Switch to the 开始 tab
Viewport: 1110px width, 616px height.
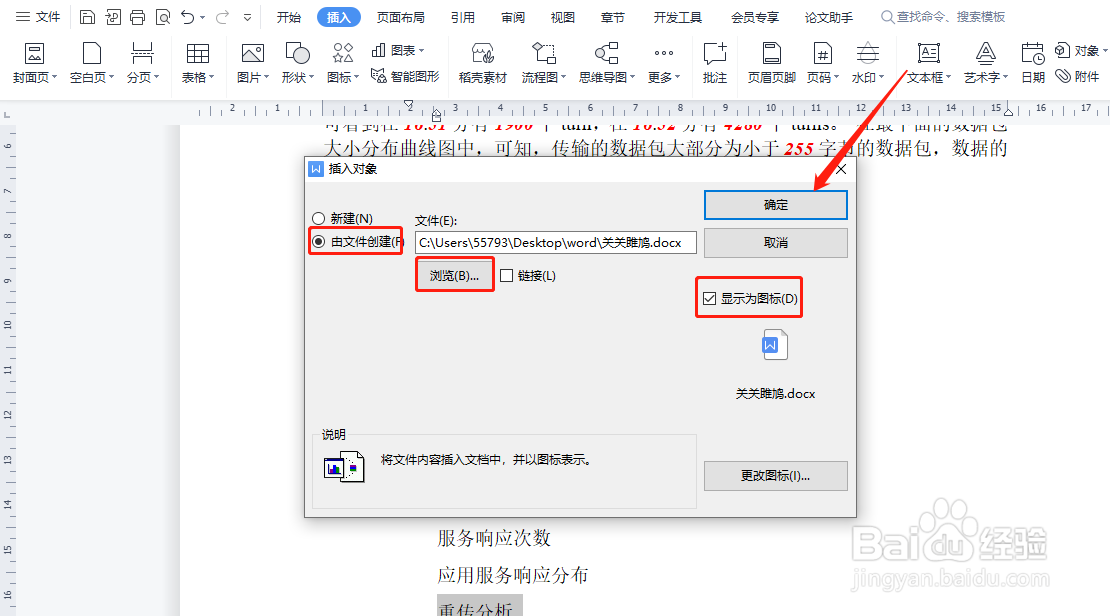289,17
